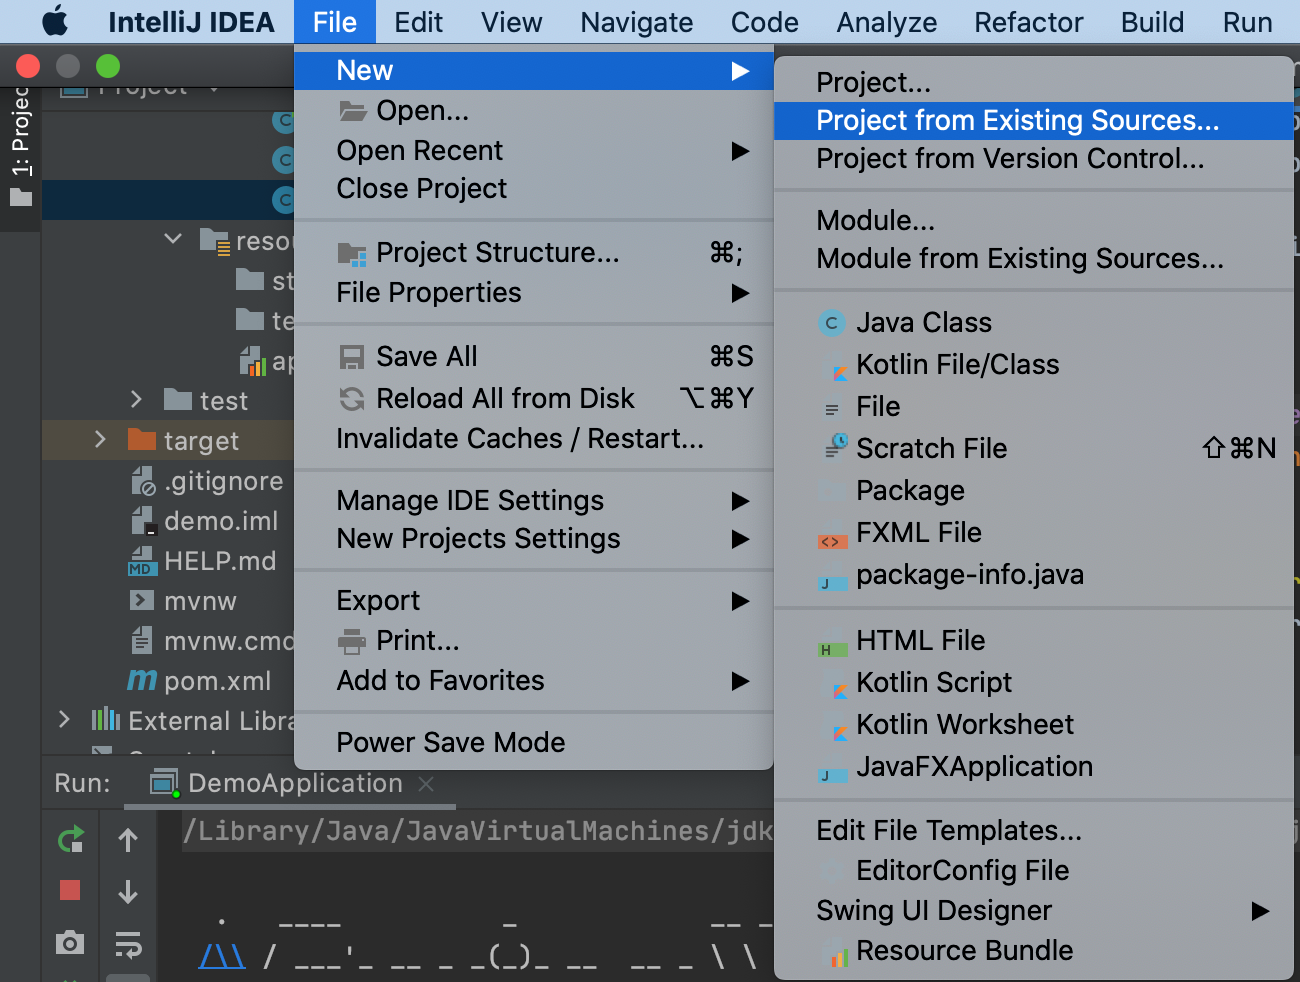This screenshot has height=982, width=1300.
Task: Rerun DemoApplication with the green rerun icon
Action: click(70, 840)
